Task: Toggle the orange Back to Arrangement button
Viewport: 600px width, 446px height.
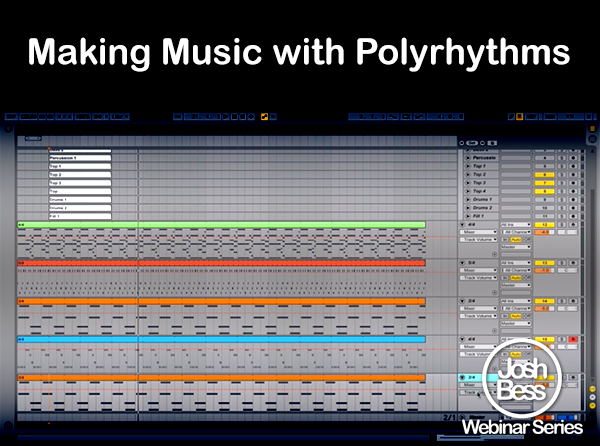Action: tap(264, 117)
